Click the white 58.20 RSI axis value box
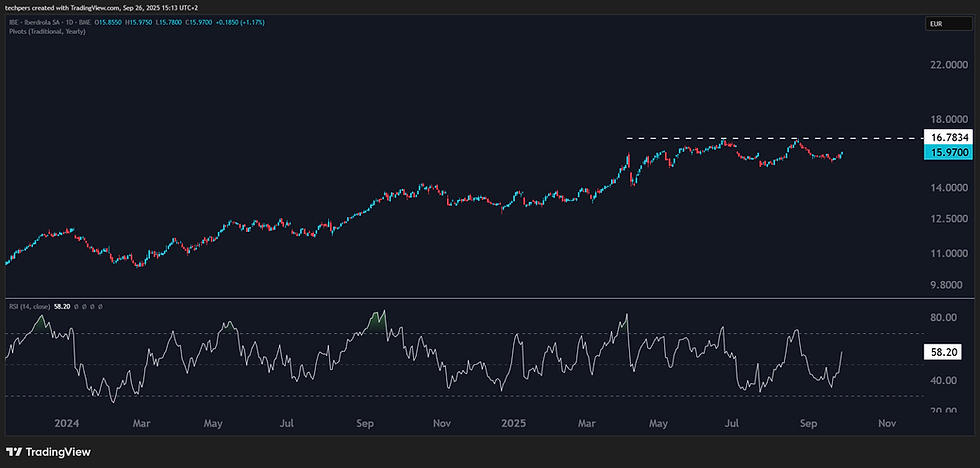This screenshot has height=468, width=980. [944, 352]
